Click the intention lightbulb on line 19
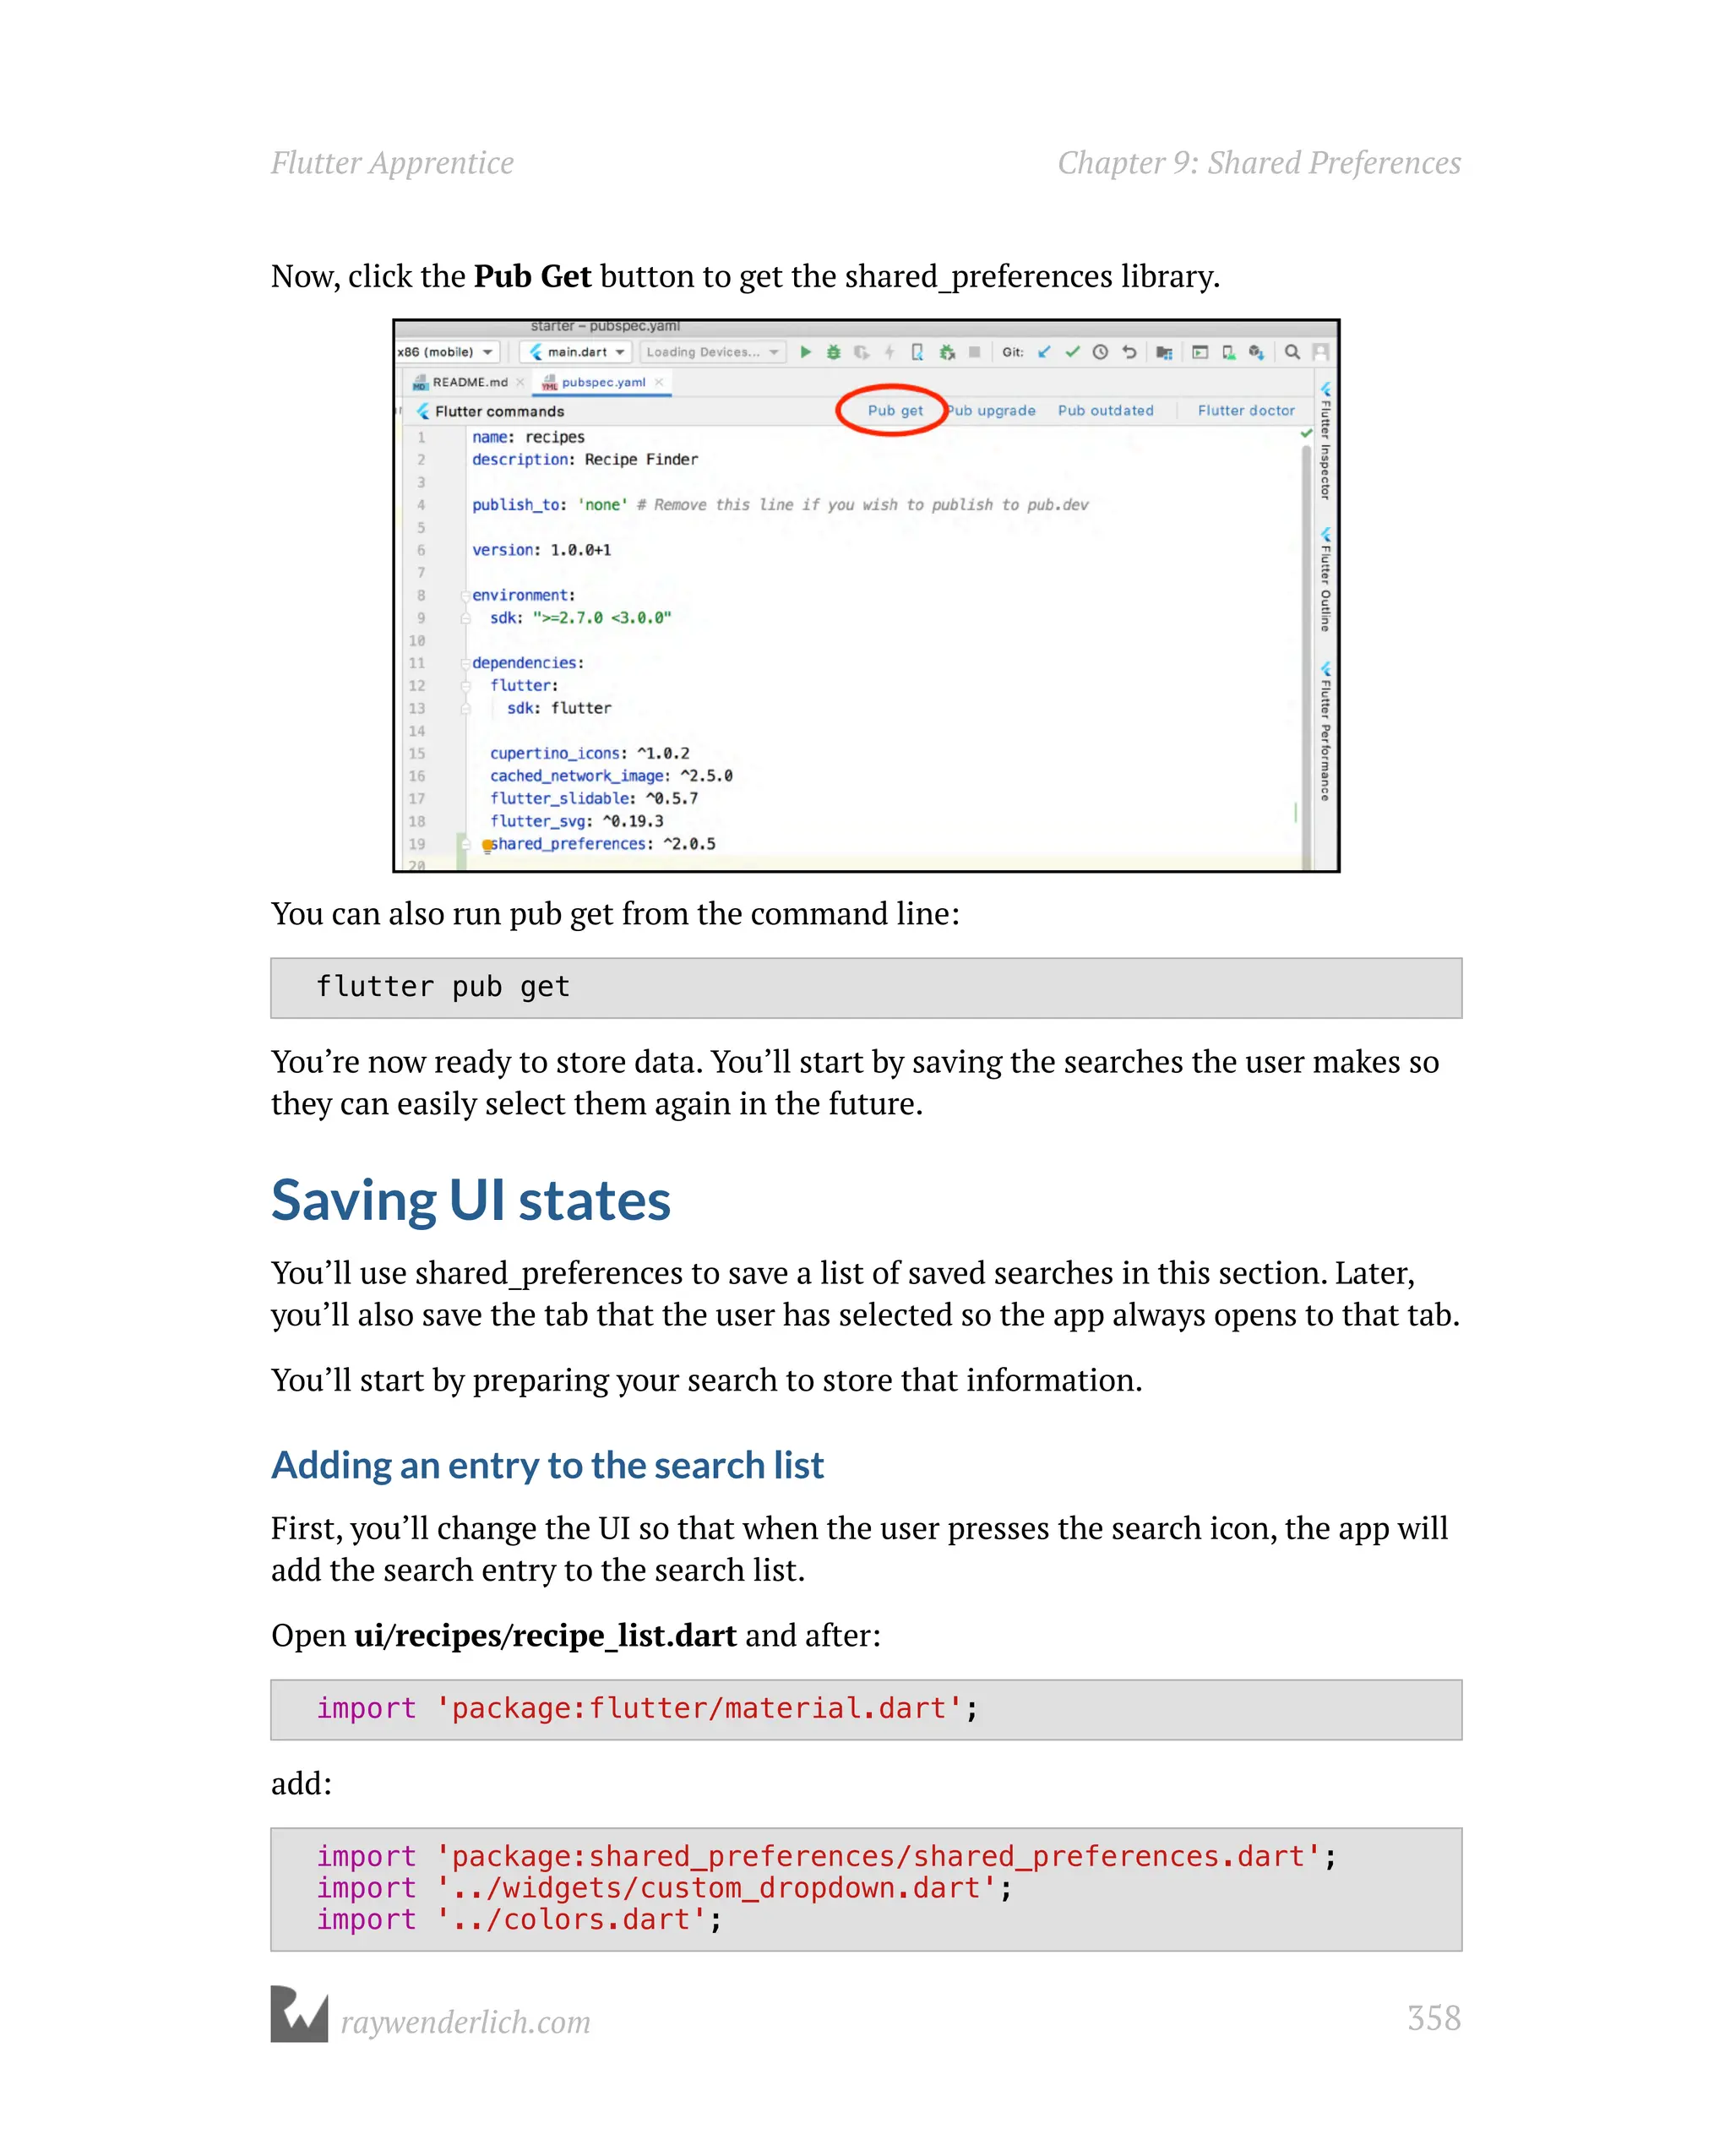 tap(487, 846)
